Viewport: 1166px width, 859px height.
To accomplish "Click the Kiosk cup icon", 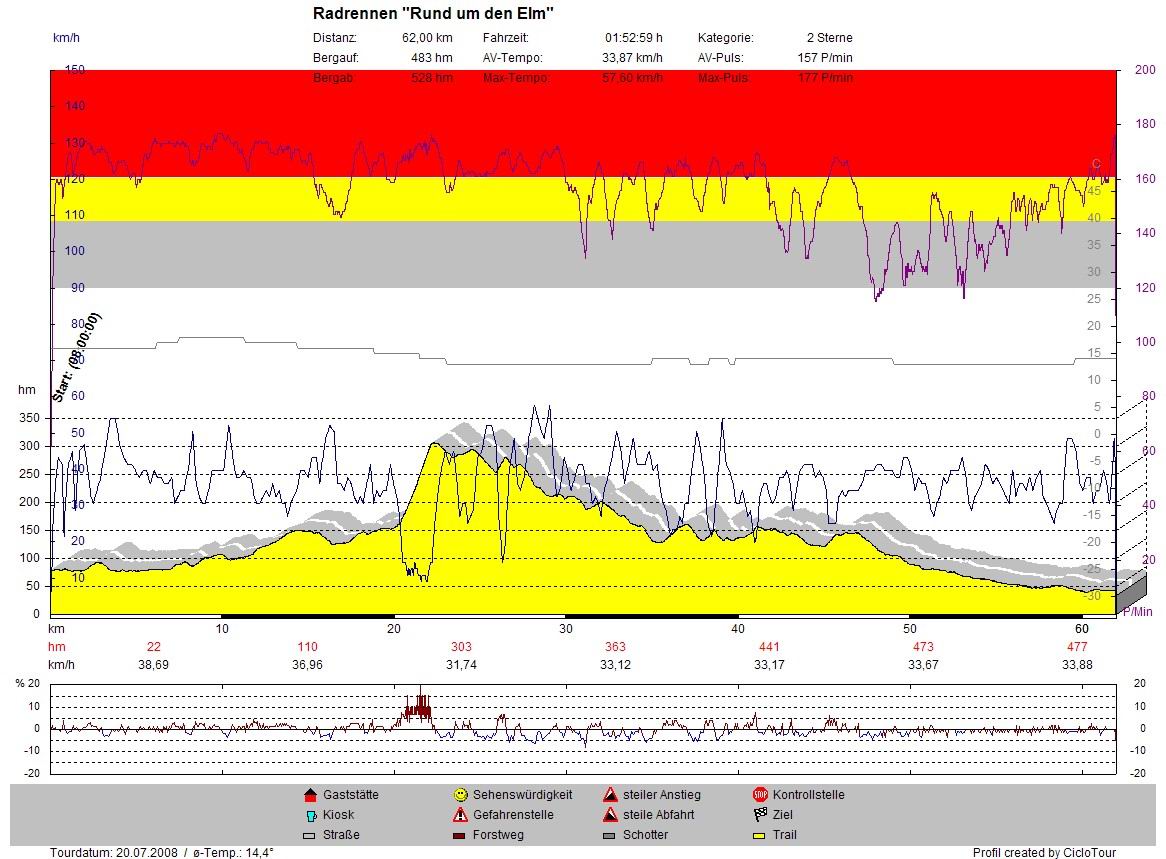I will (309, 815).
